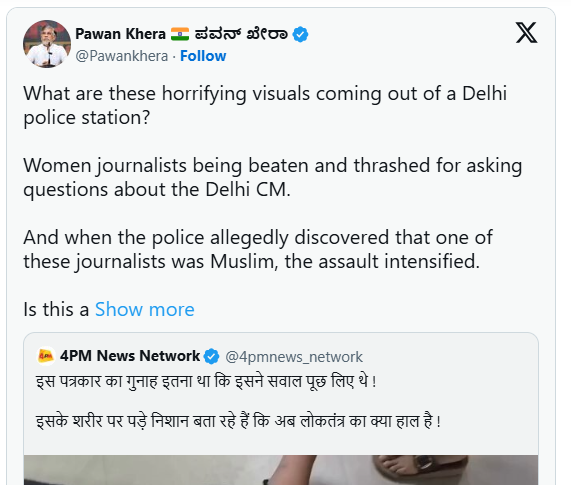Expand the tweet with Show more
The width and height of the screenshot is (571, 485).
pos(145,309)
